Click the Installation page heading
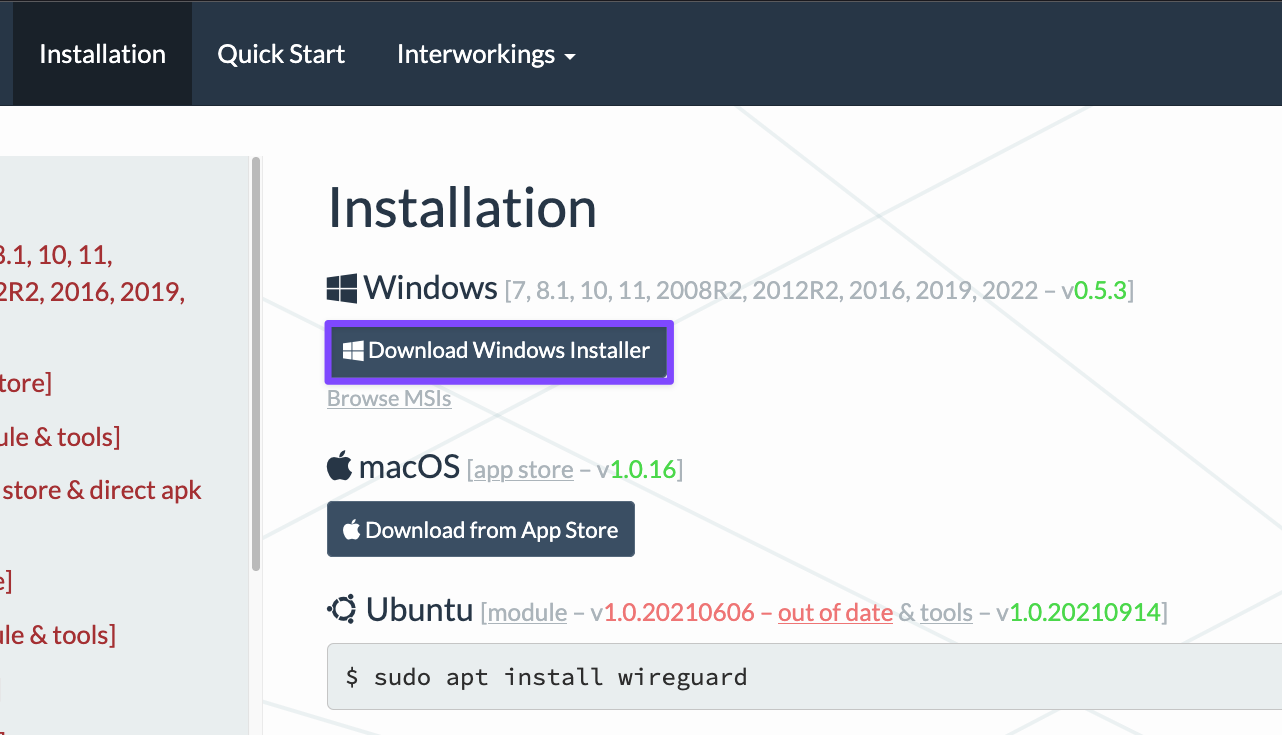Image resolution: width=1282 pixels, height=735 pixels. [462, 208]
